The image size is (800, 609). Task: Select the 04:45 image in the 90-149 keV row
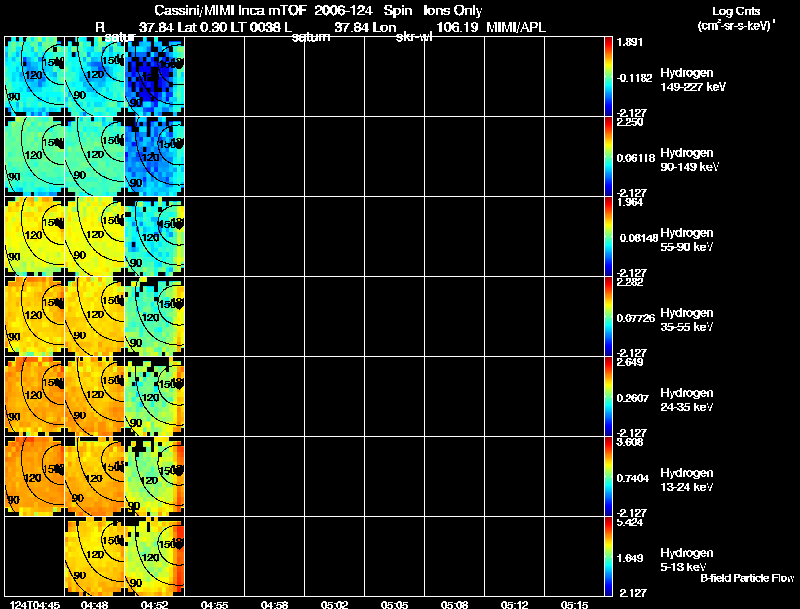pos(34,156)
